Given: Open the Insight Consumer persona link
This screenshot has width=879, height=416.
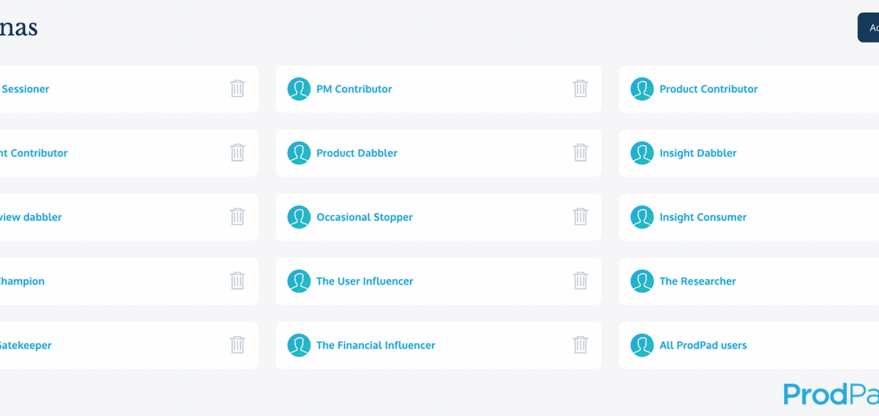Looking at the screenshot, I should [x=703, y=217].
